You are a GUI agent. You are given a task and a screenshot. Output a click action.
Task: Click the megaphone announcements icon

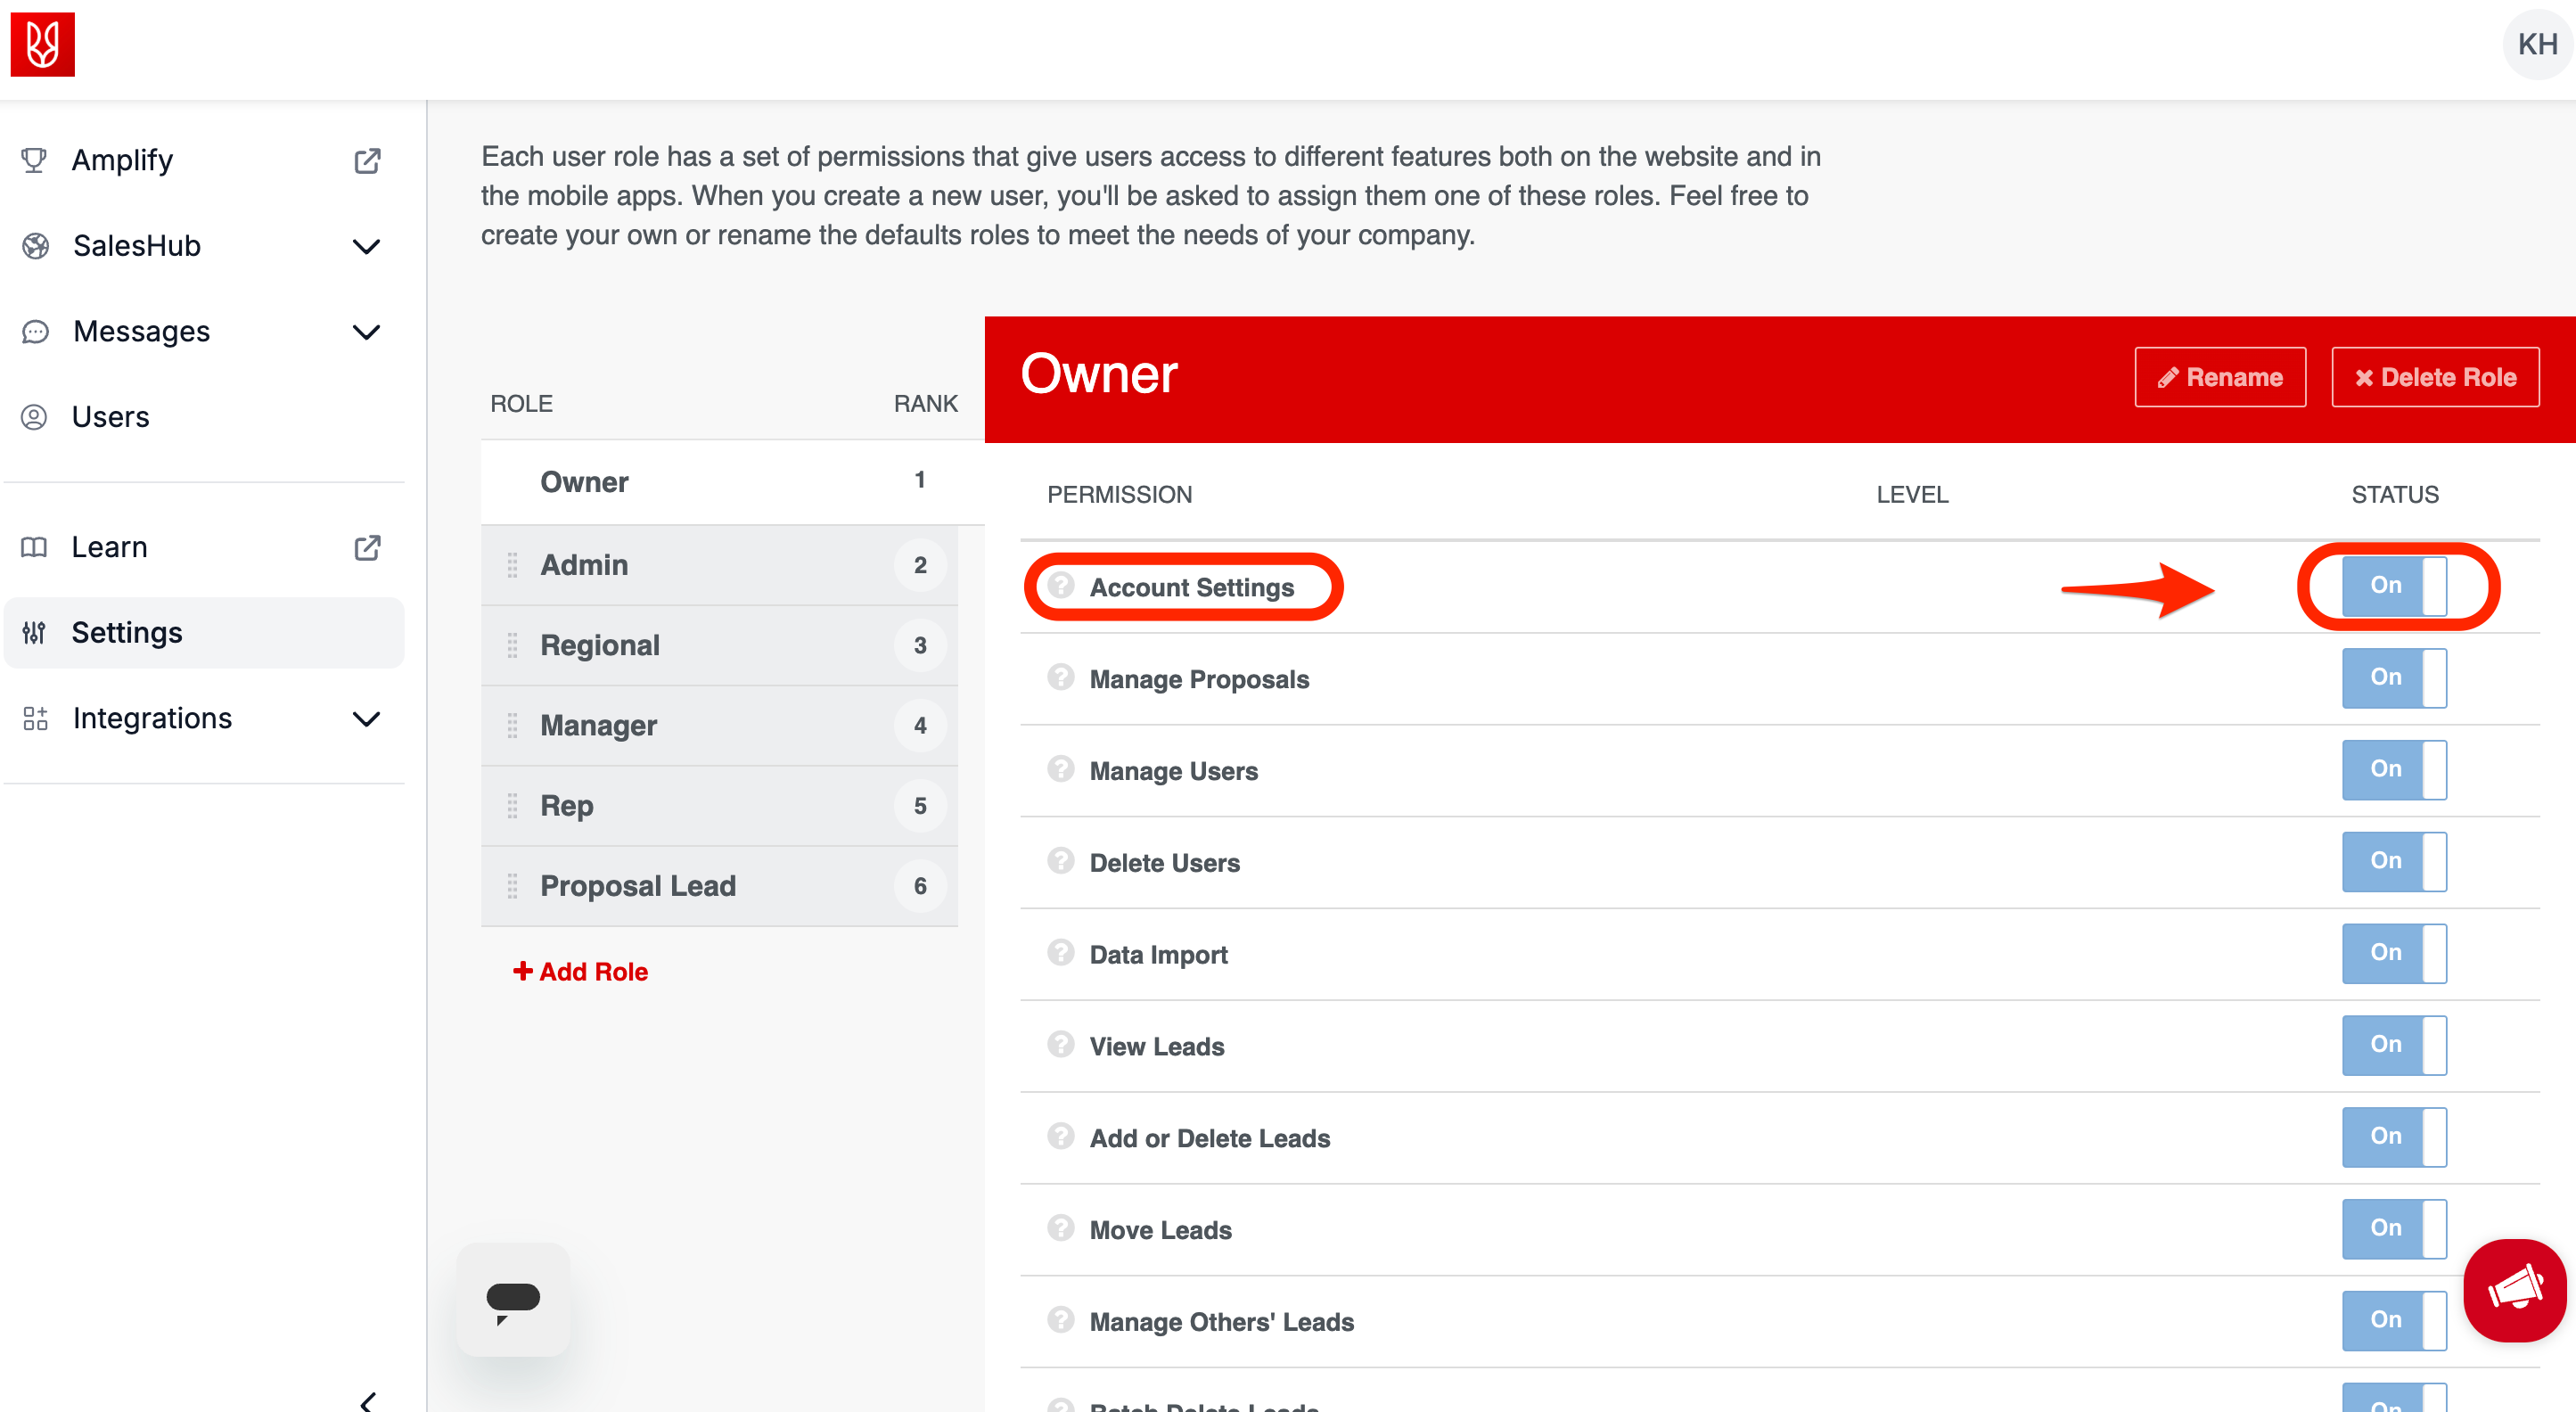tap(2515, 1290)
